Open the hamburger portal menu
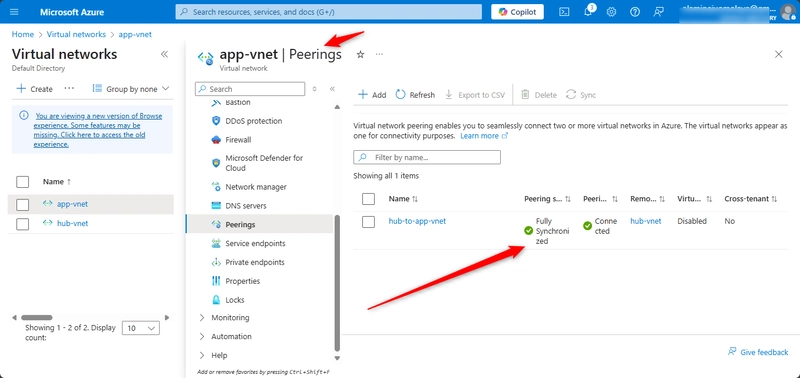This screenshot has width=800, height=378. point(14,12)
